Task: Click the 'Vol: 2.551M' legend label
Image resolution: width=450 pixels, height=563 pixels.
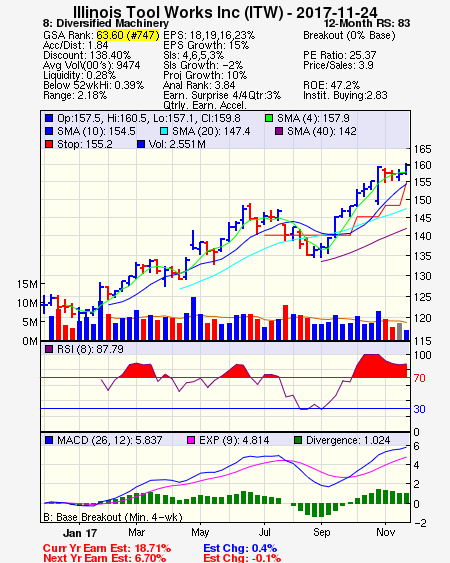Action: click(177, 144)
